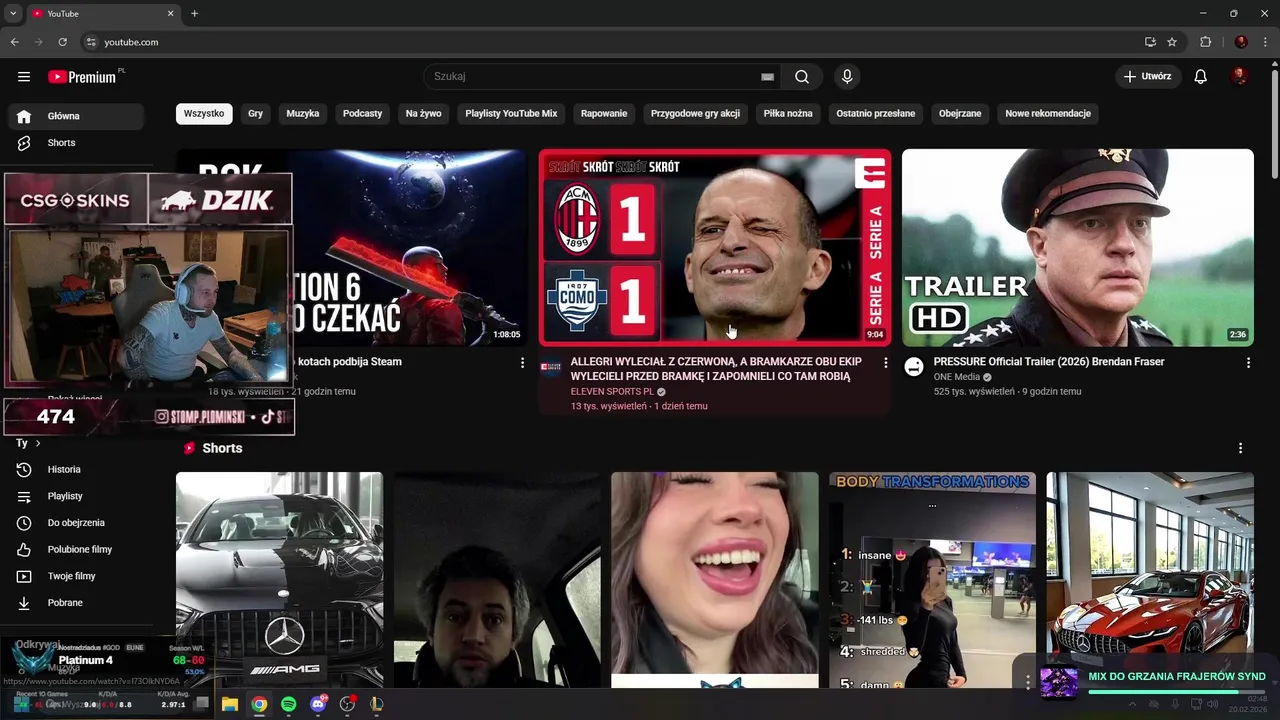Open the Chrome profile avatar
Screen dimensions: 1280x720
[1241, 42]
